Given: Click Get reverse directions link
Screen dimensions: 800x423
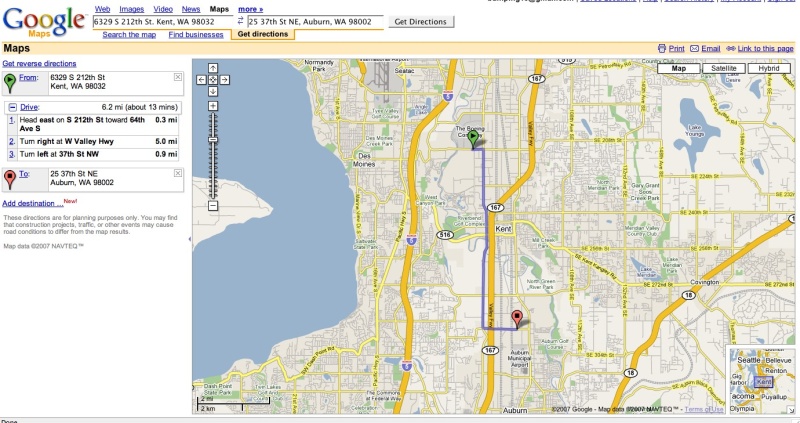Looking at the screenshot, I should [39, 64].
